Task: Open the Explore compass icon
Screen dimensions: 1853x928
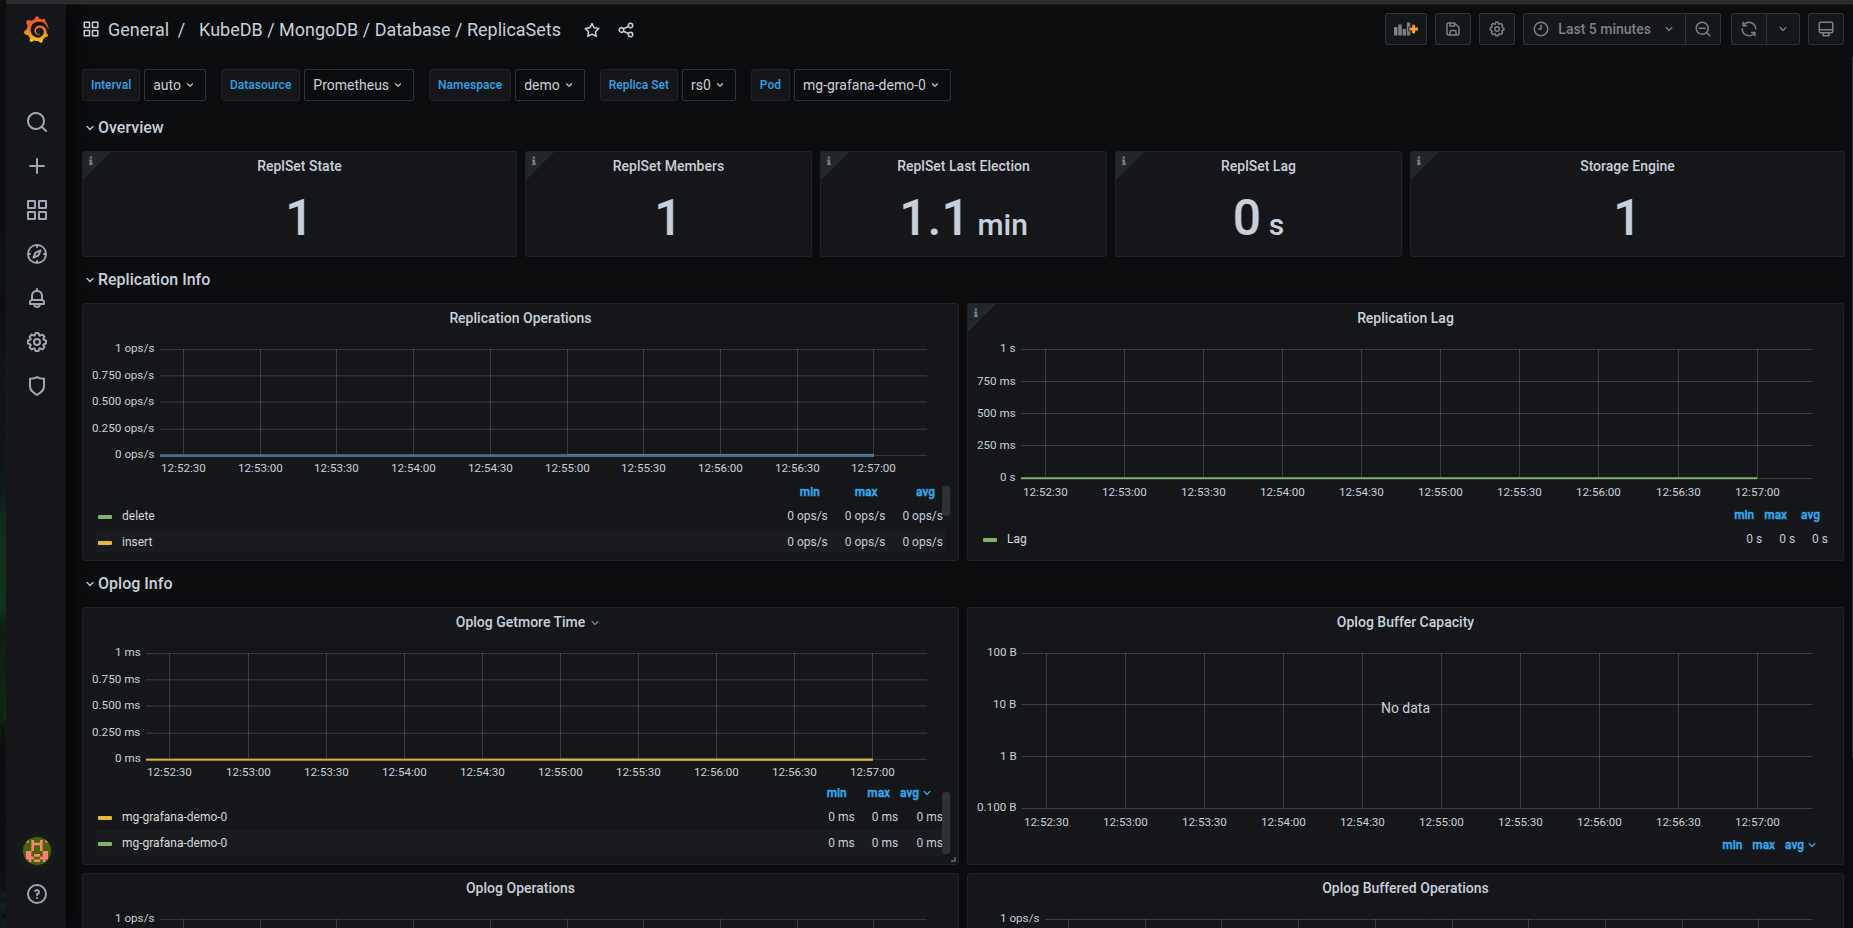Action: (x=37, y=254)
